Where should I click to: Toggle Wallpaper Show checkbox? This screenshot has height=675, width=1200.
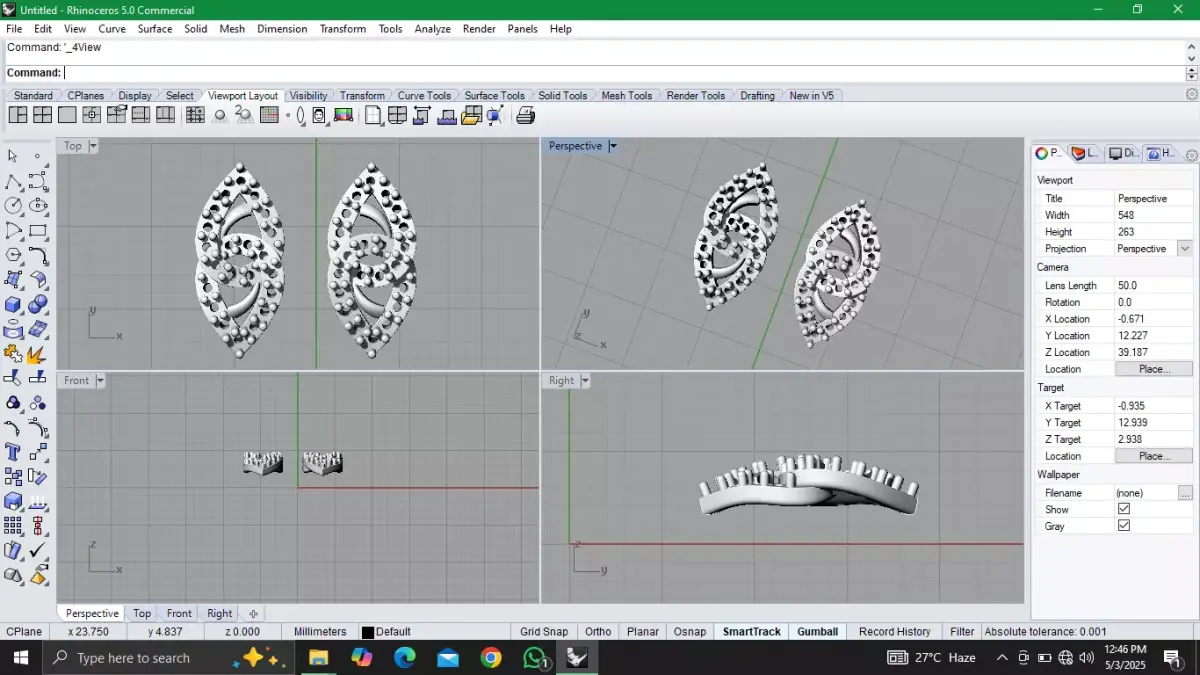[x=1124, y=509]
